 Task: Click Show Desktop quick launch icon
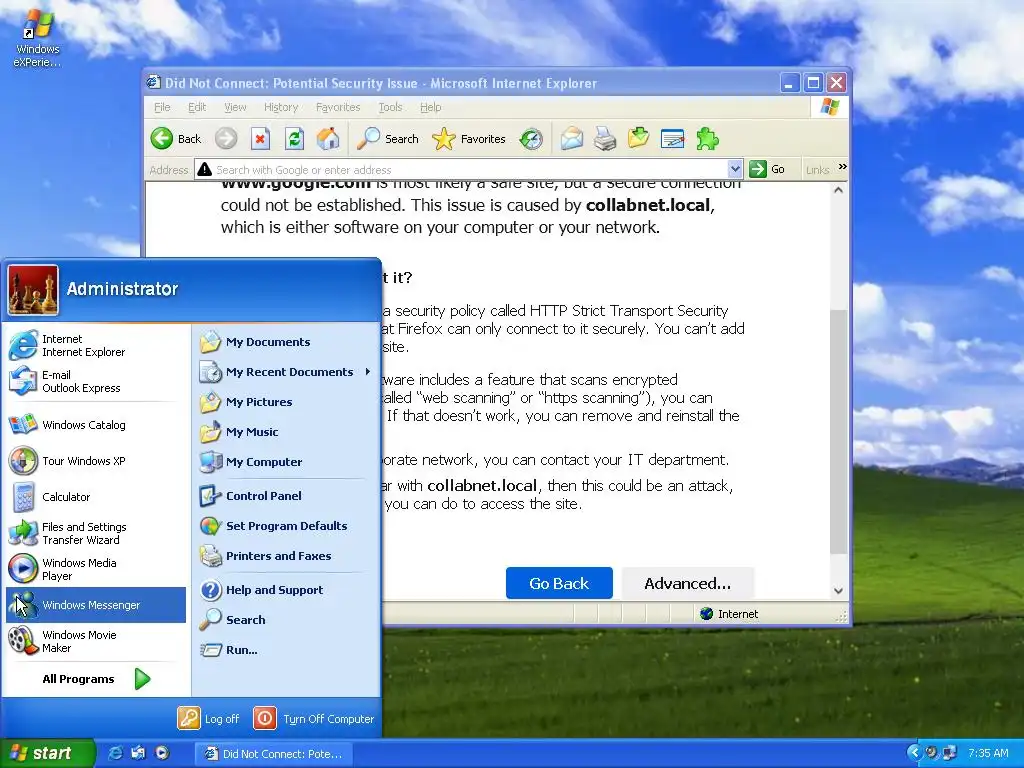138,753
